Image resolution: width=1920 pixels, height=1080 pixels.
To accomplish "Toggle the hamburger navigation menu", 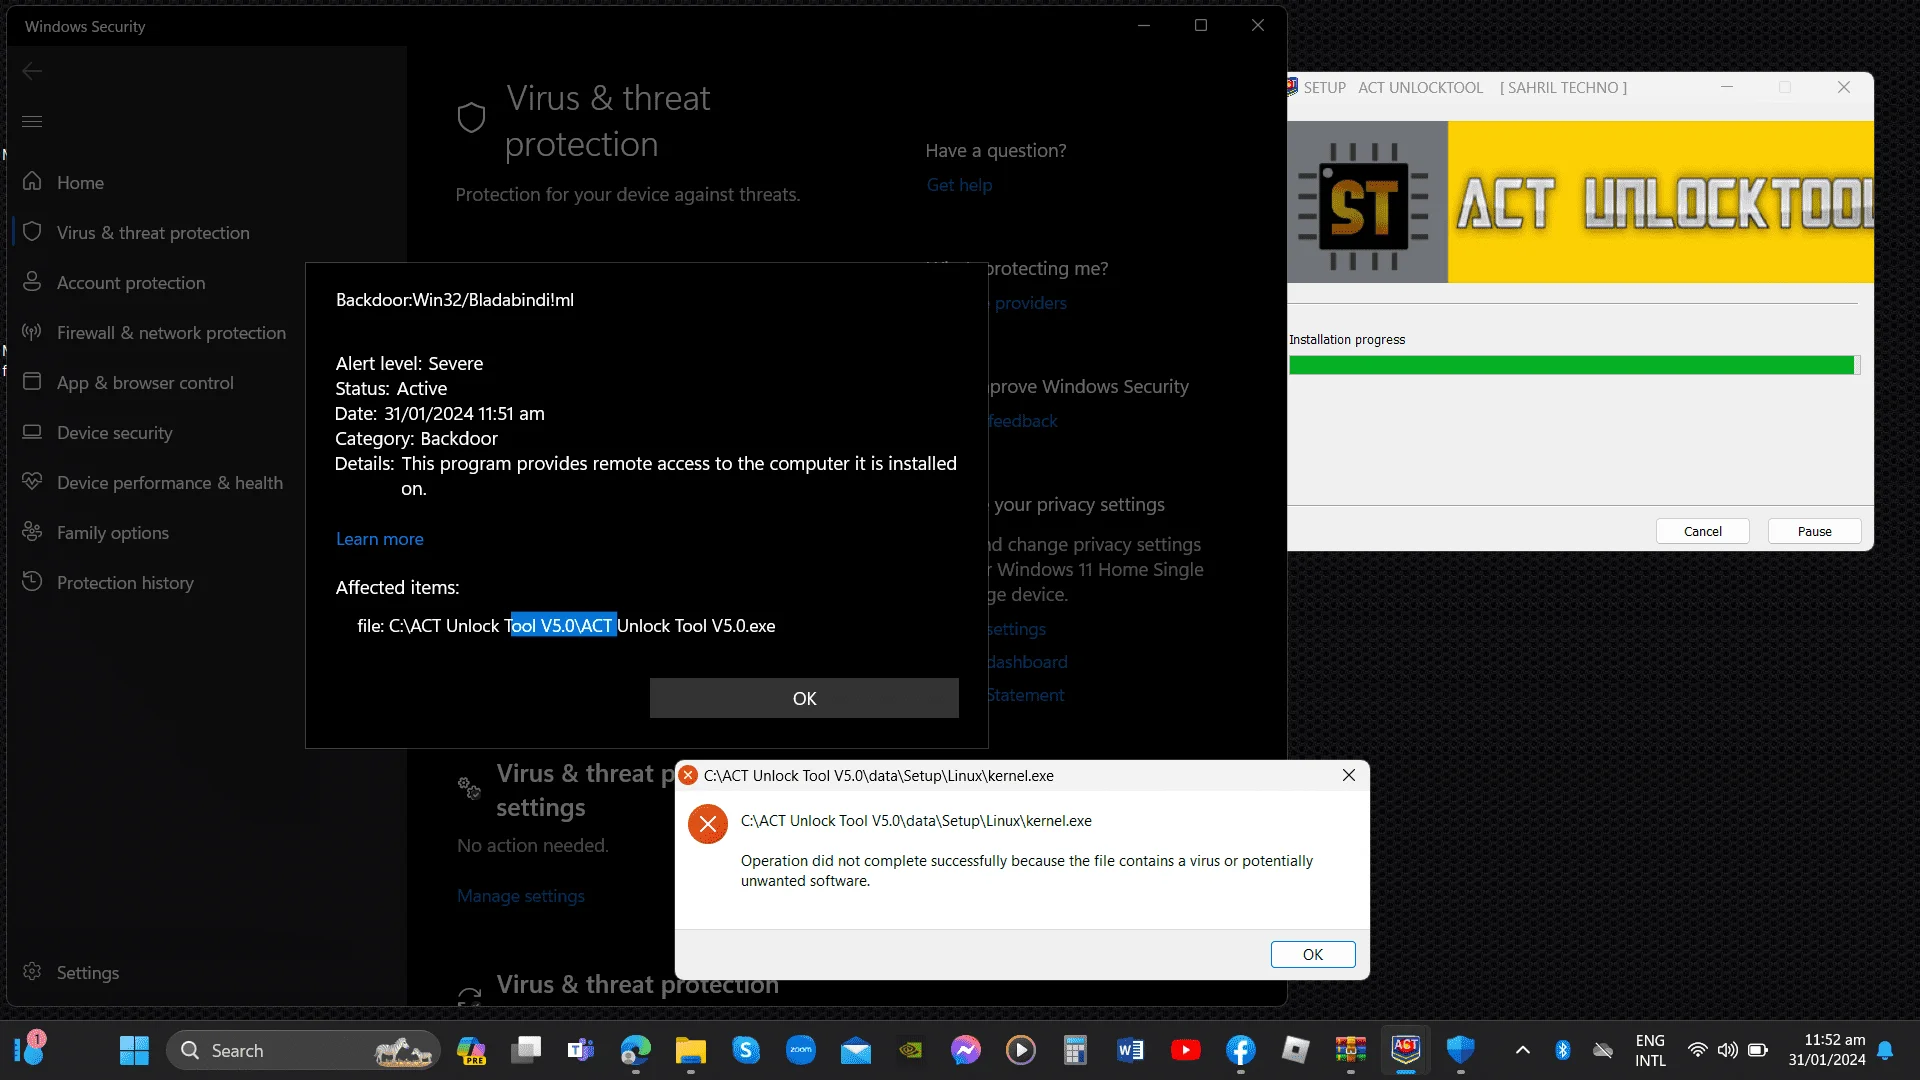I will (32, 121).
